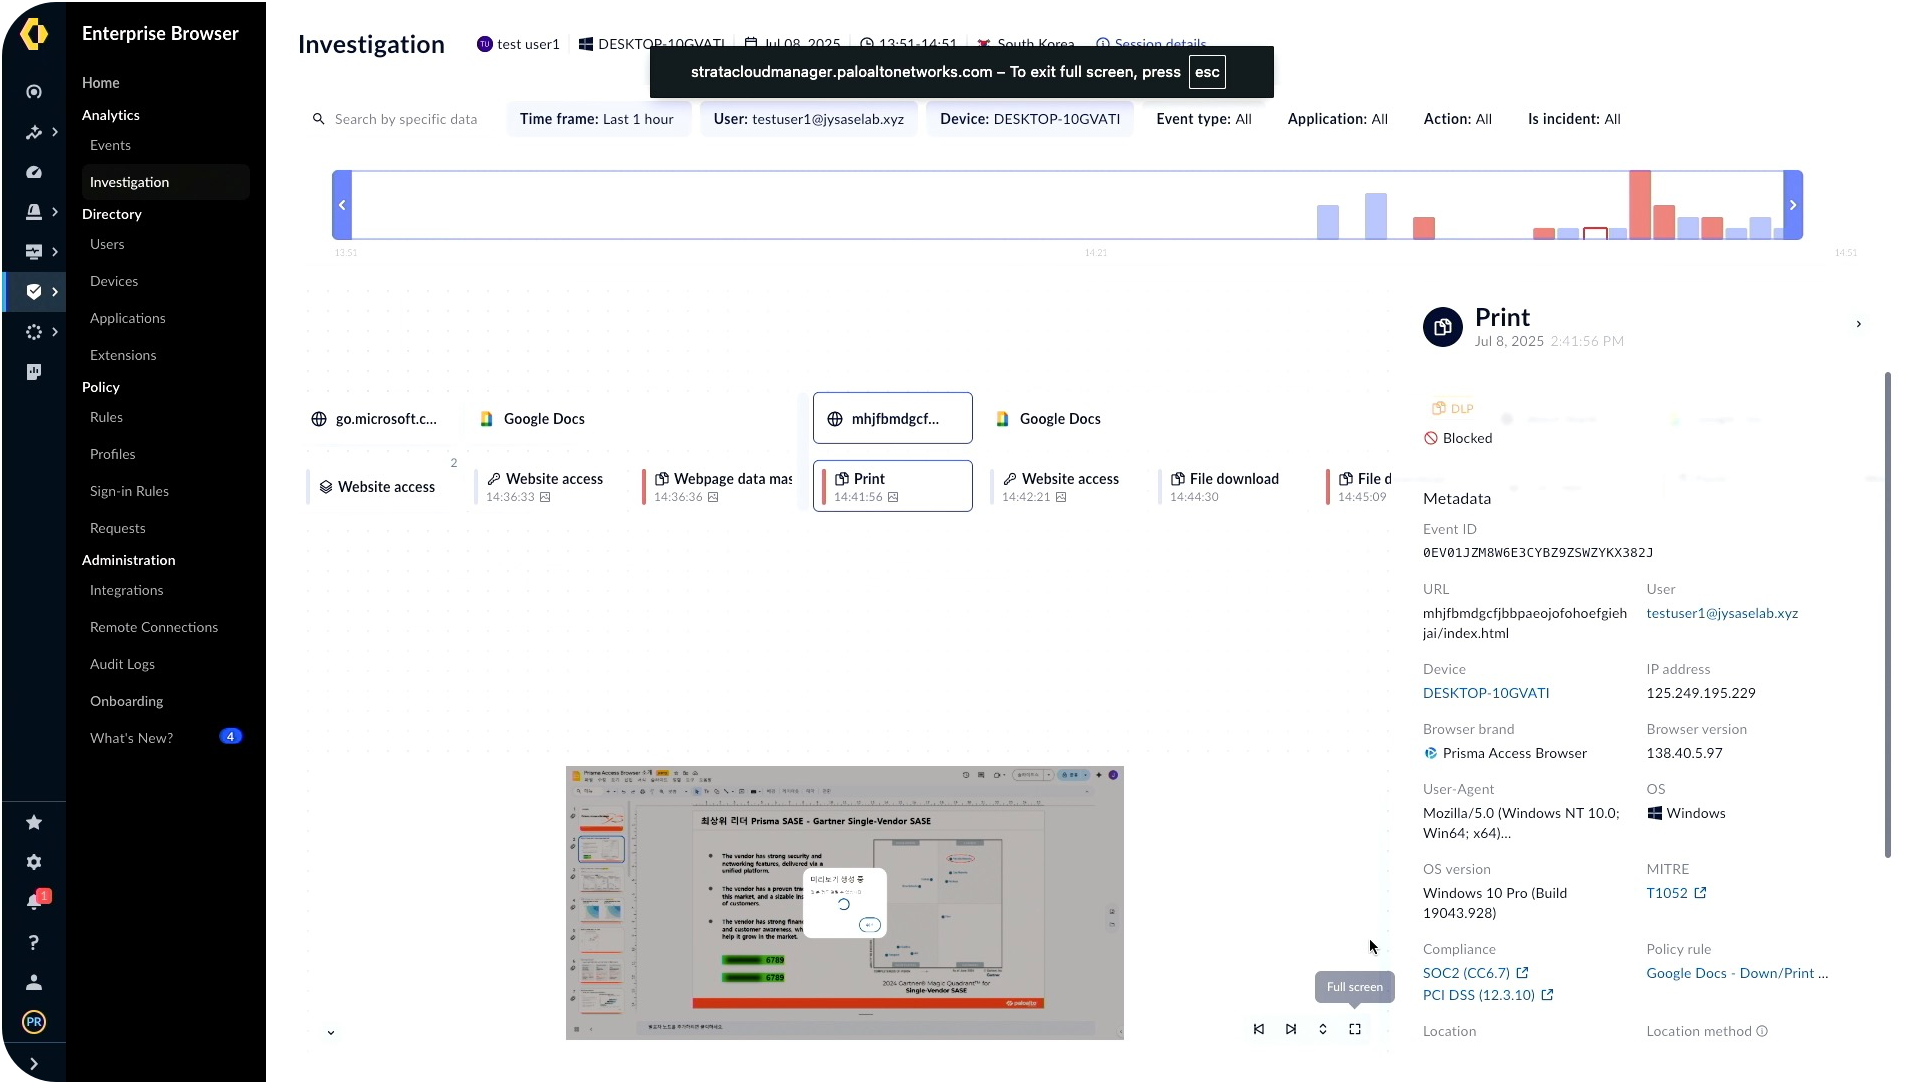Click the collapse vertical arrows icon
1924x1084 pixels.
[1323, 1029]
